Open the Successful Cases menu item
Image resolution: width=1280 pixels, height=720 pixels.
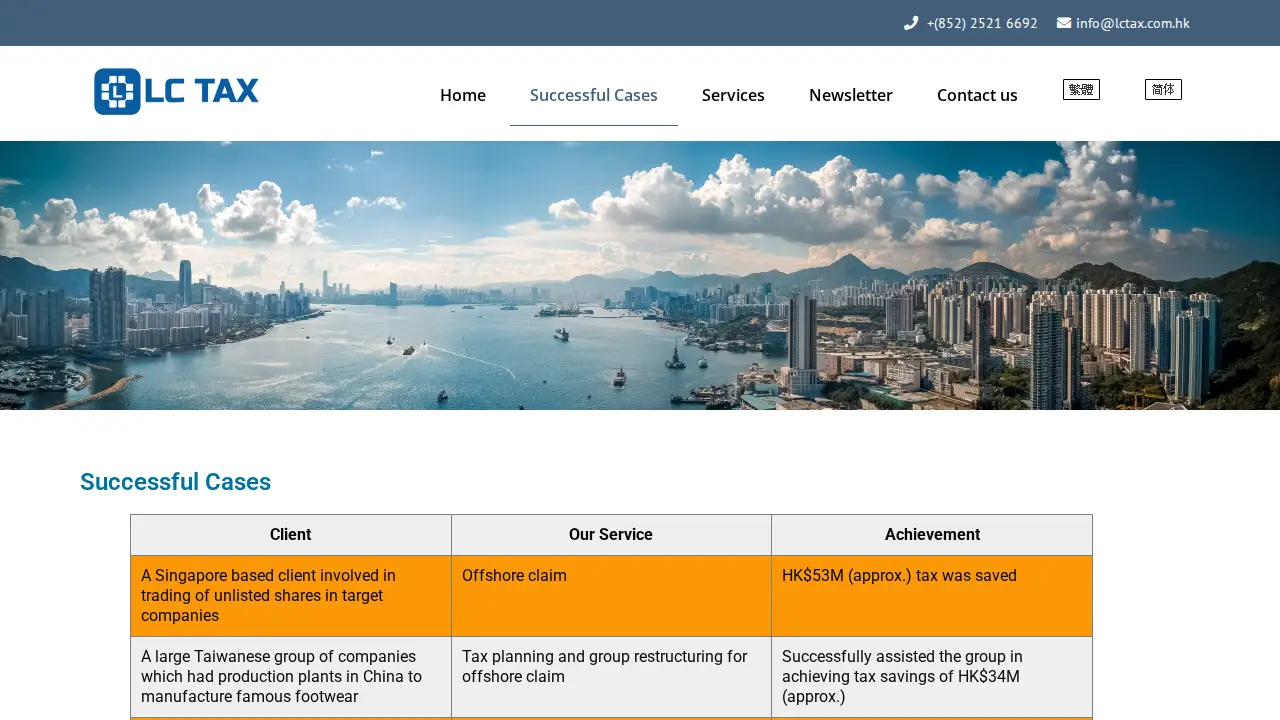(x=594, y=95)
